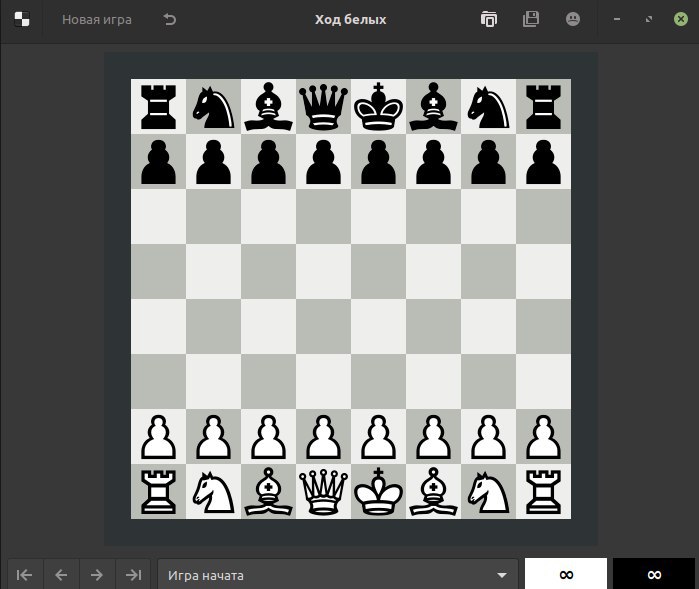Click the black pawn on a7
This screenshot has height=589, width=699.
158,161
